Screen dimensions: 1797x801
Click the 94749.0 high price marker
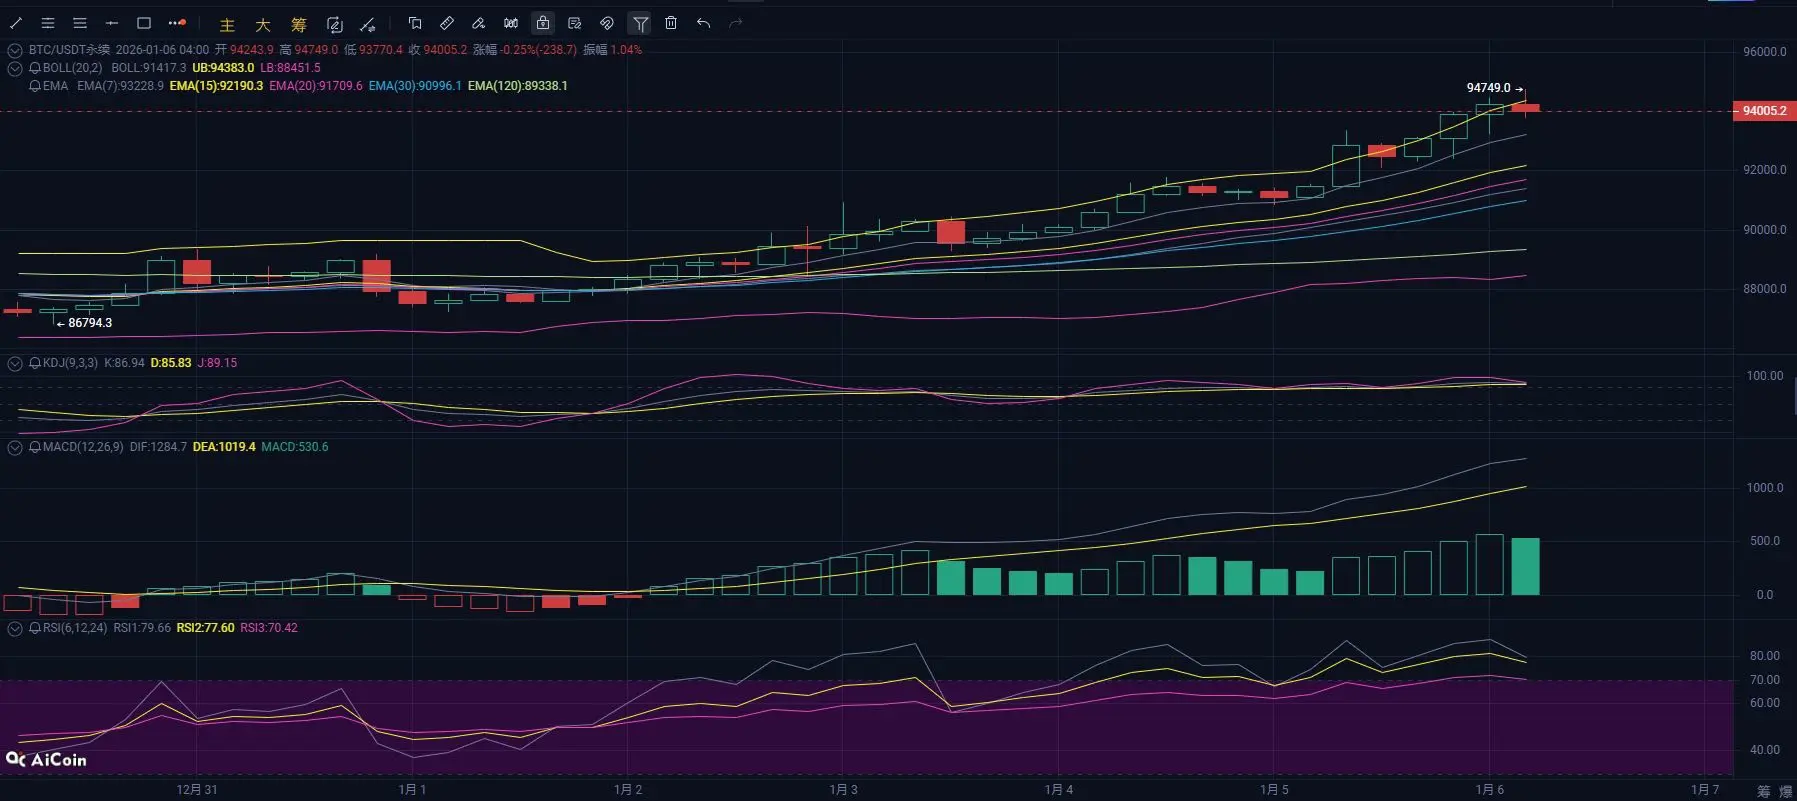tap(1488, 88)
